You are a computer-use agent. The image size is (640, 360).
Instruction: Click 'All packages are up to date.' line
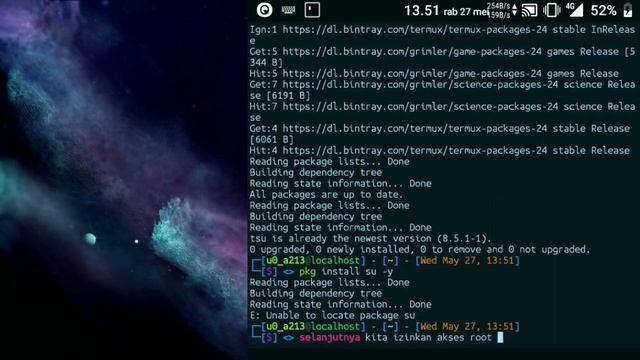(x=326, y=194)
